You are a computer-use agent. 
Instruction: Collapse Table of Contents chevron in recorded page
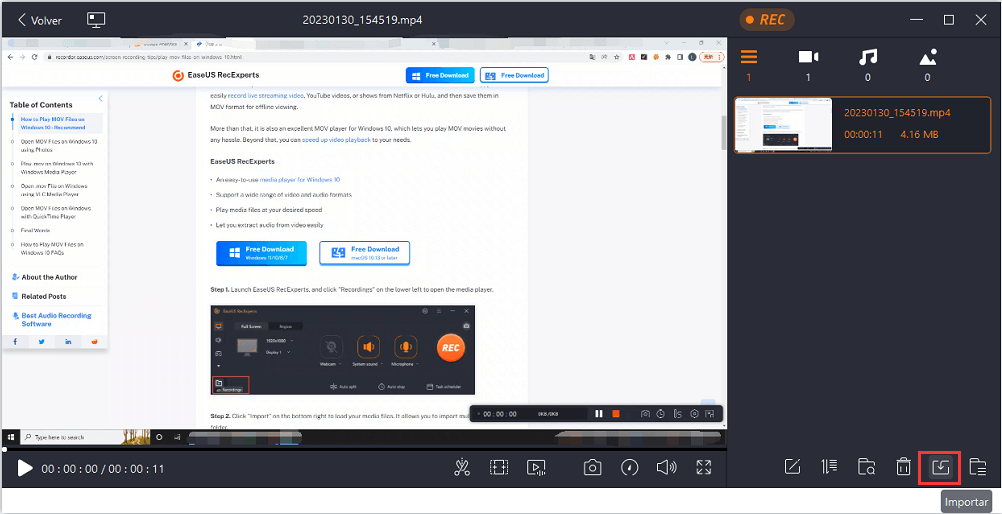pyautogui.click(x=100, y=98)
